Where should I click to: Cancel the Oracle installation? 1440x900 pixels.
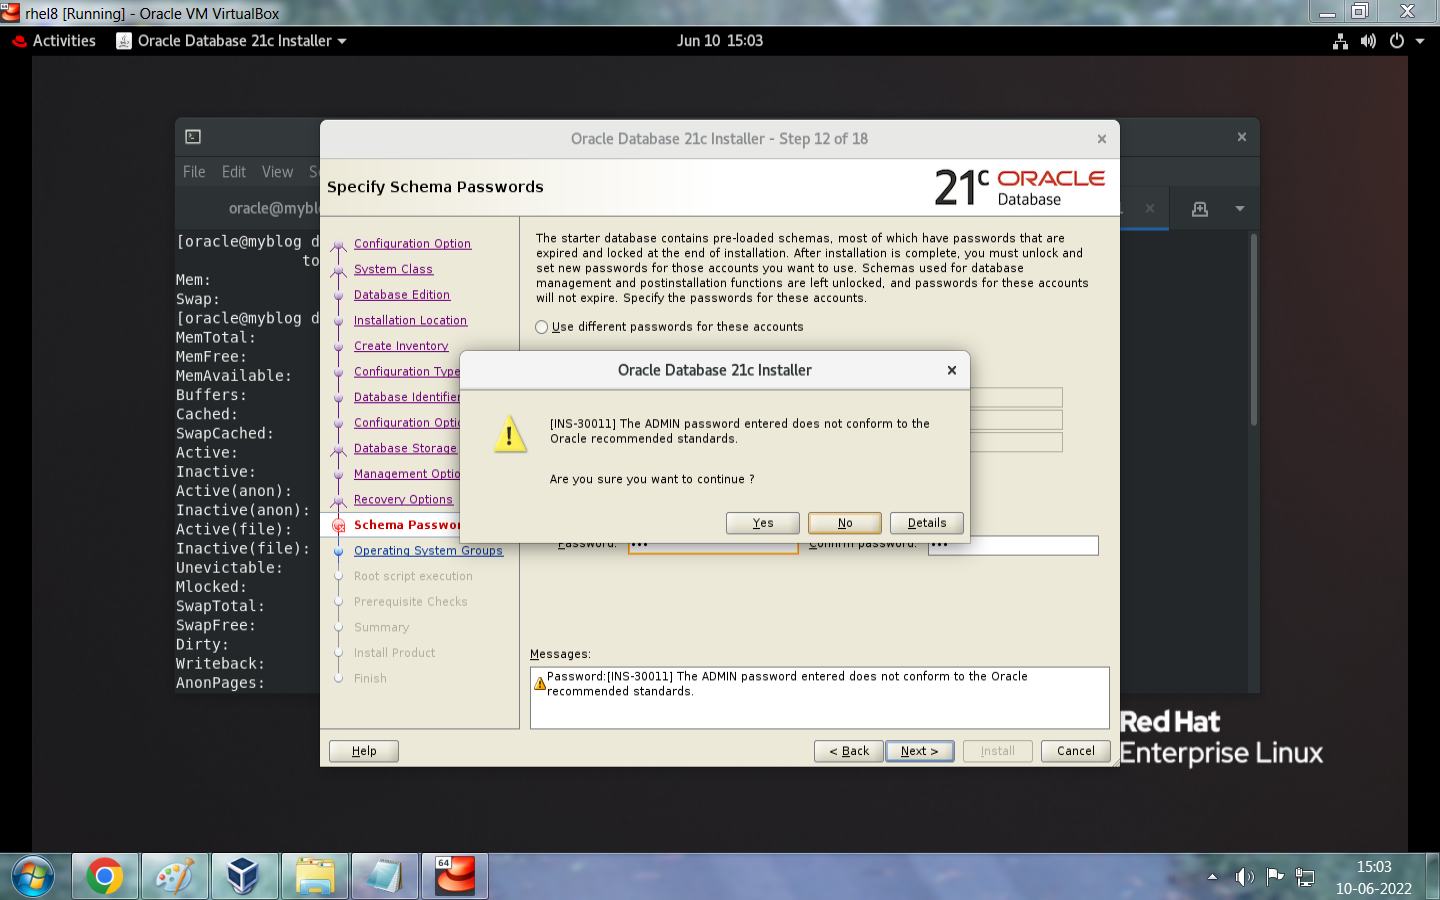point(1076,751)
